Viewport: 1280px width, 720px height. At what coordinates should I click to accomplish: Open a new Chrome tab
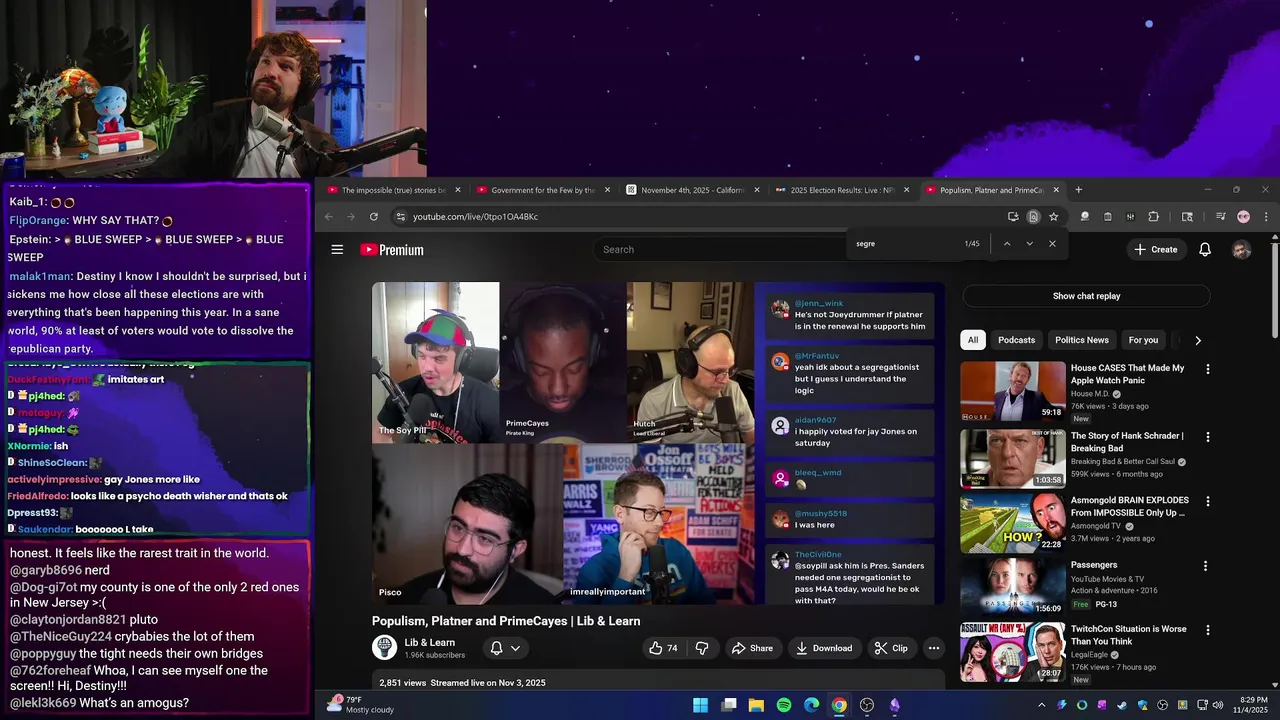1078,190
